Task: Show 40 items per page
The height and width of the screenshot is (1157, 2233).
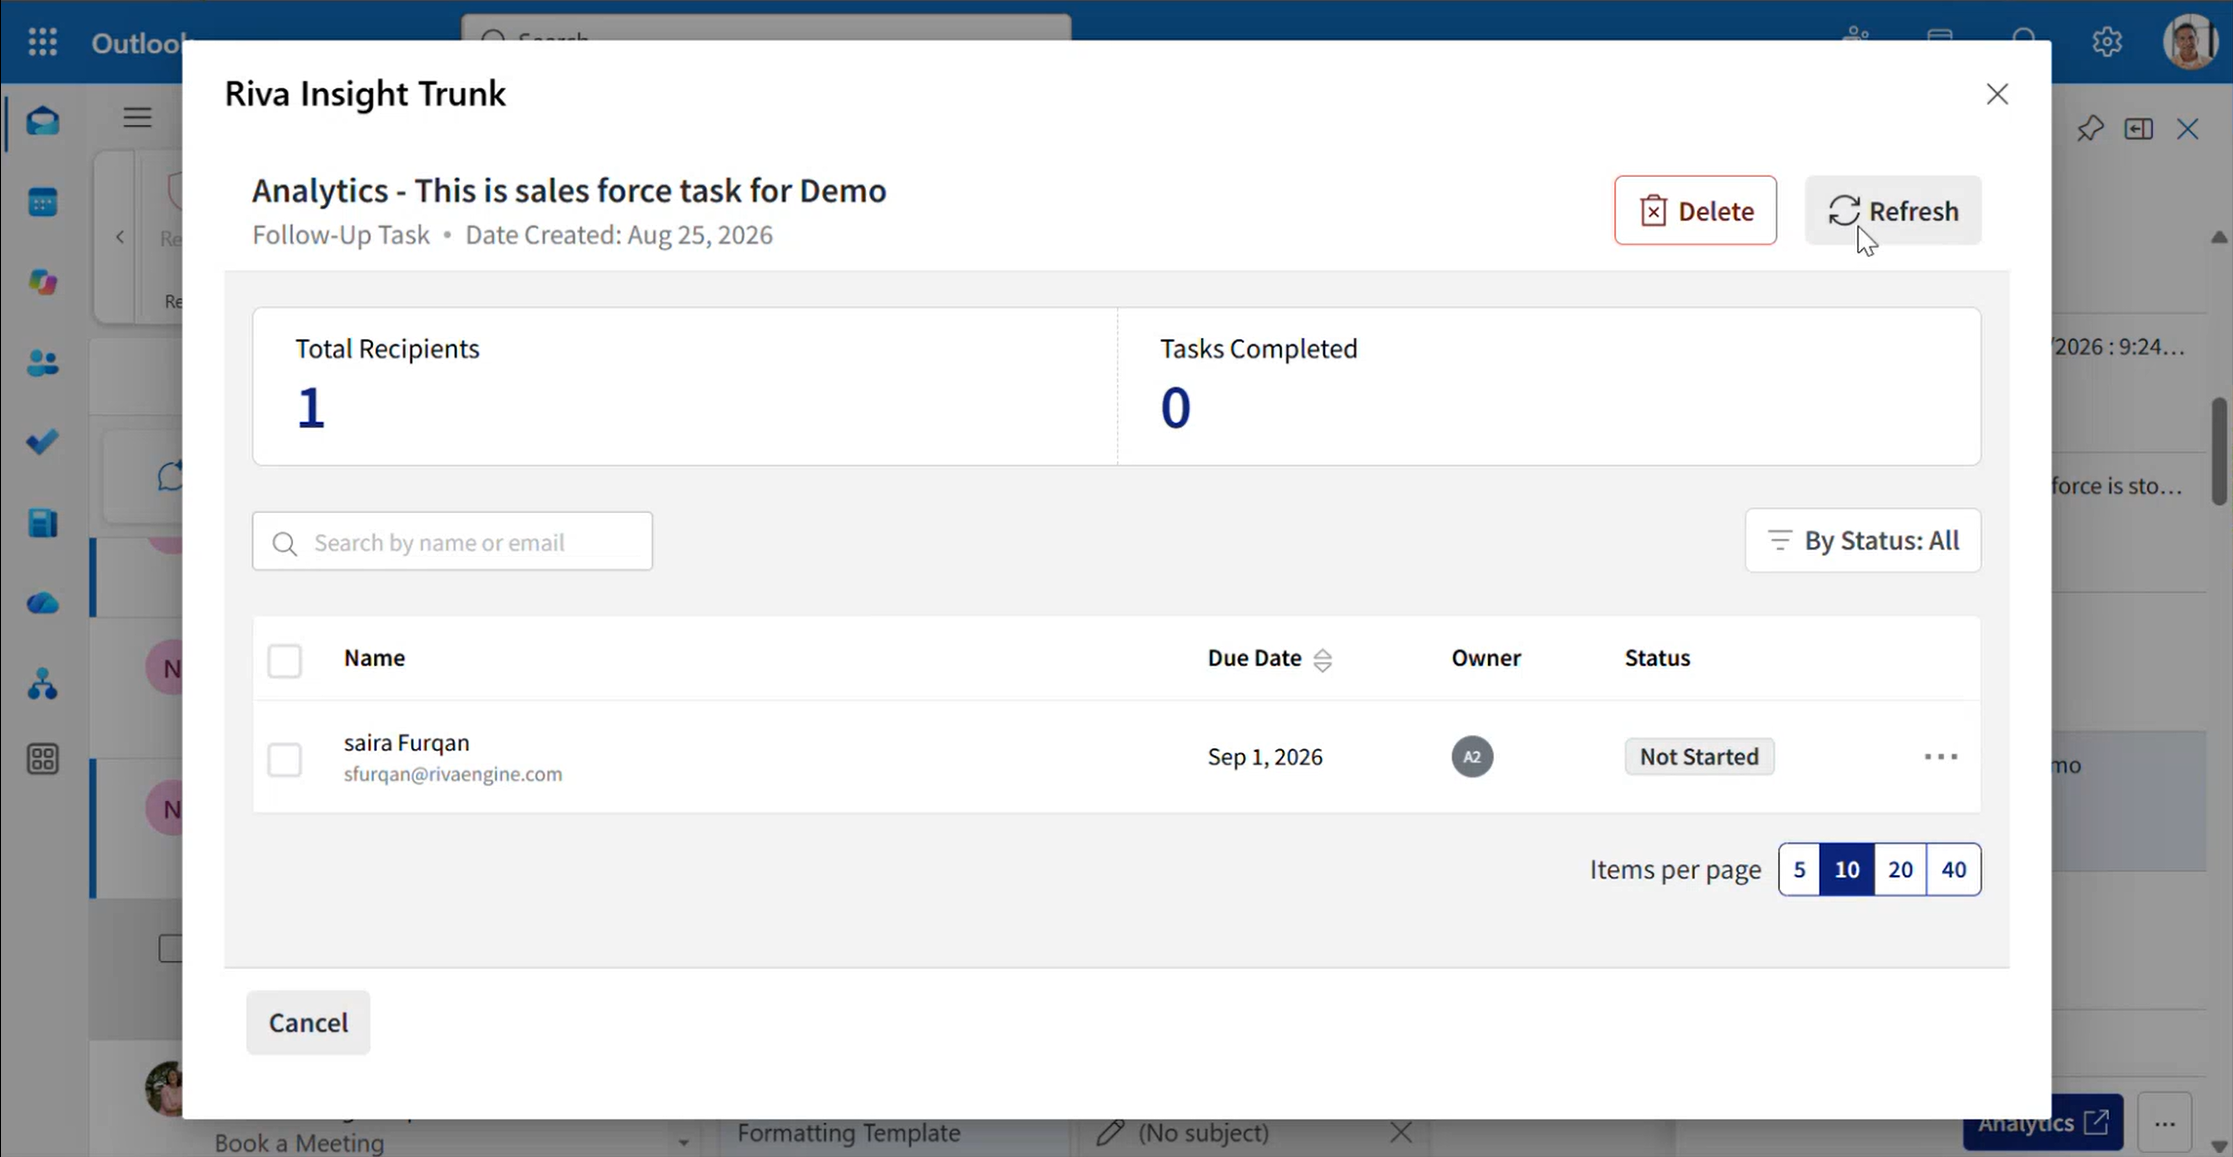Action: pyautogui.click(x=1954, y=870)
